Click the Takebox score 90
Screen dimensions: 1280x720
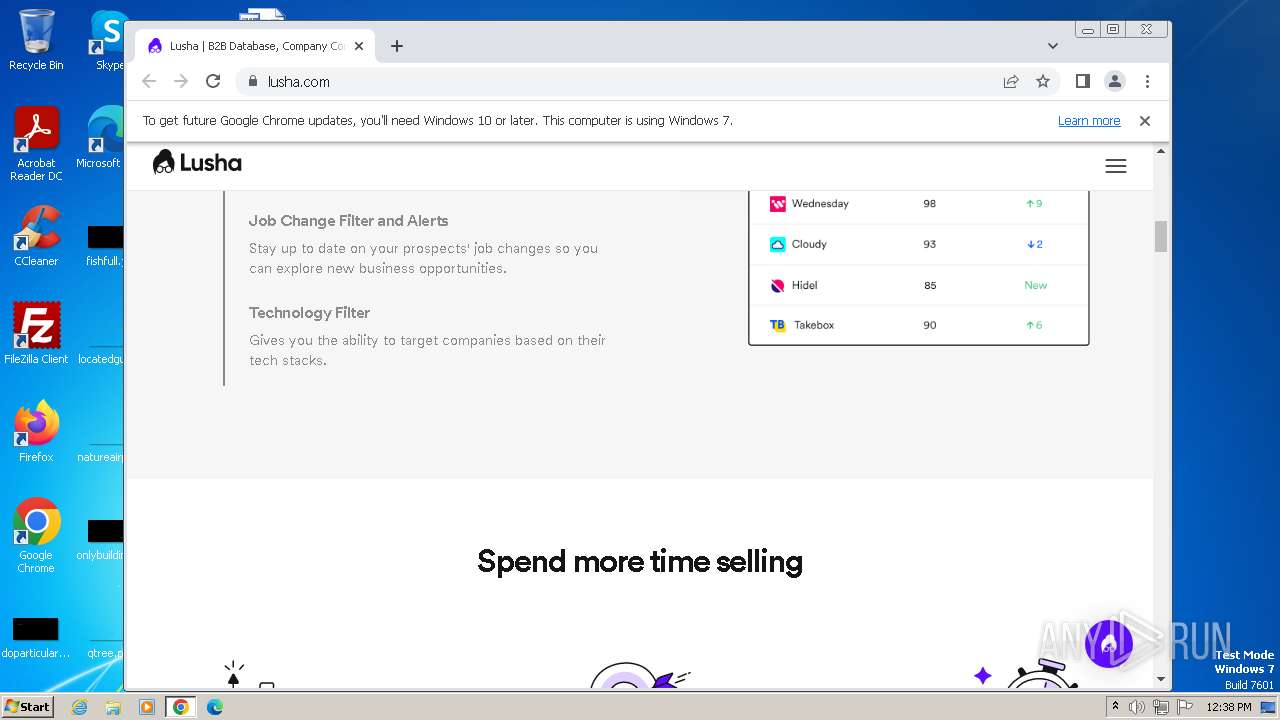coord(930,325)
